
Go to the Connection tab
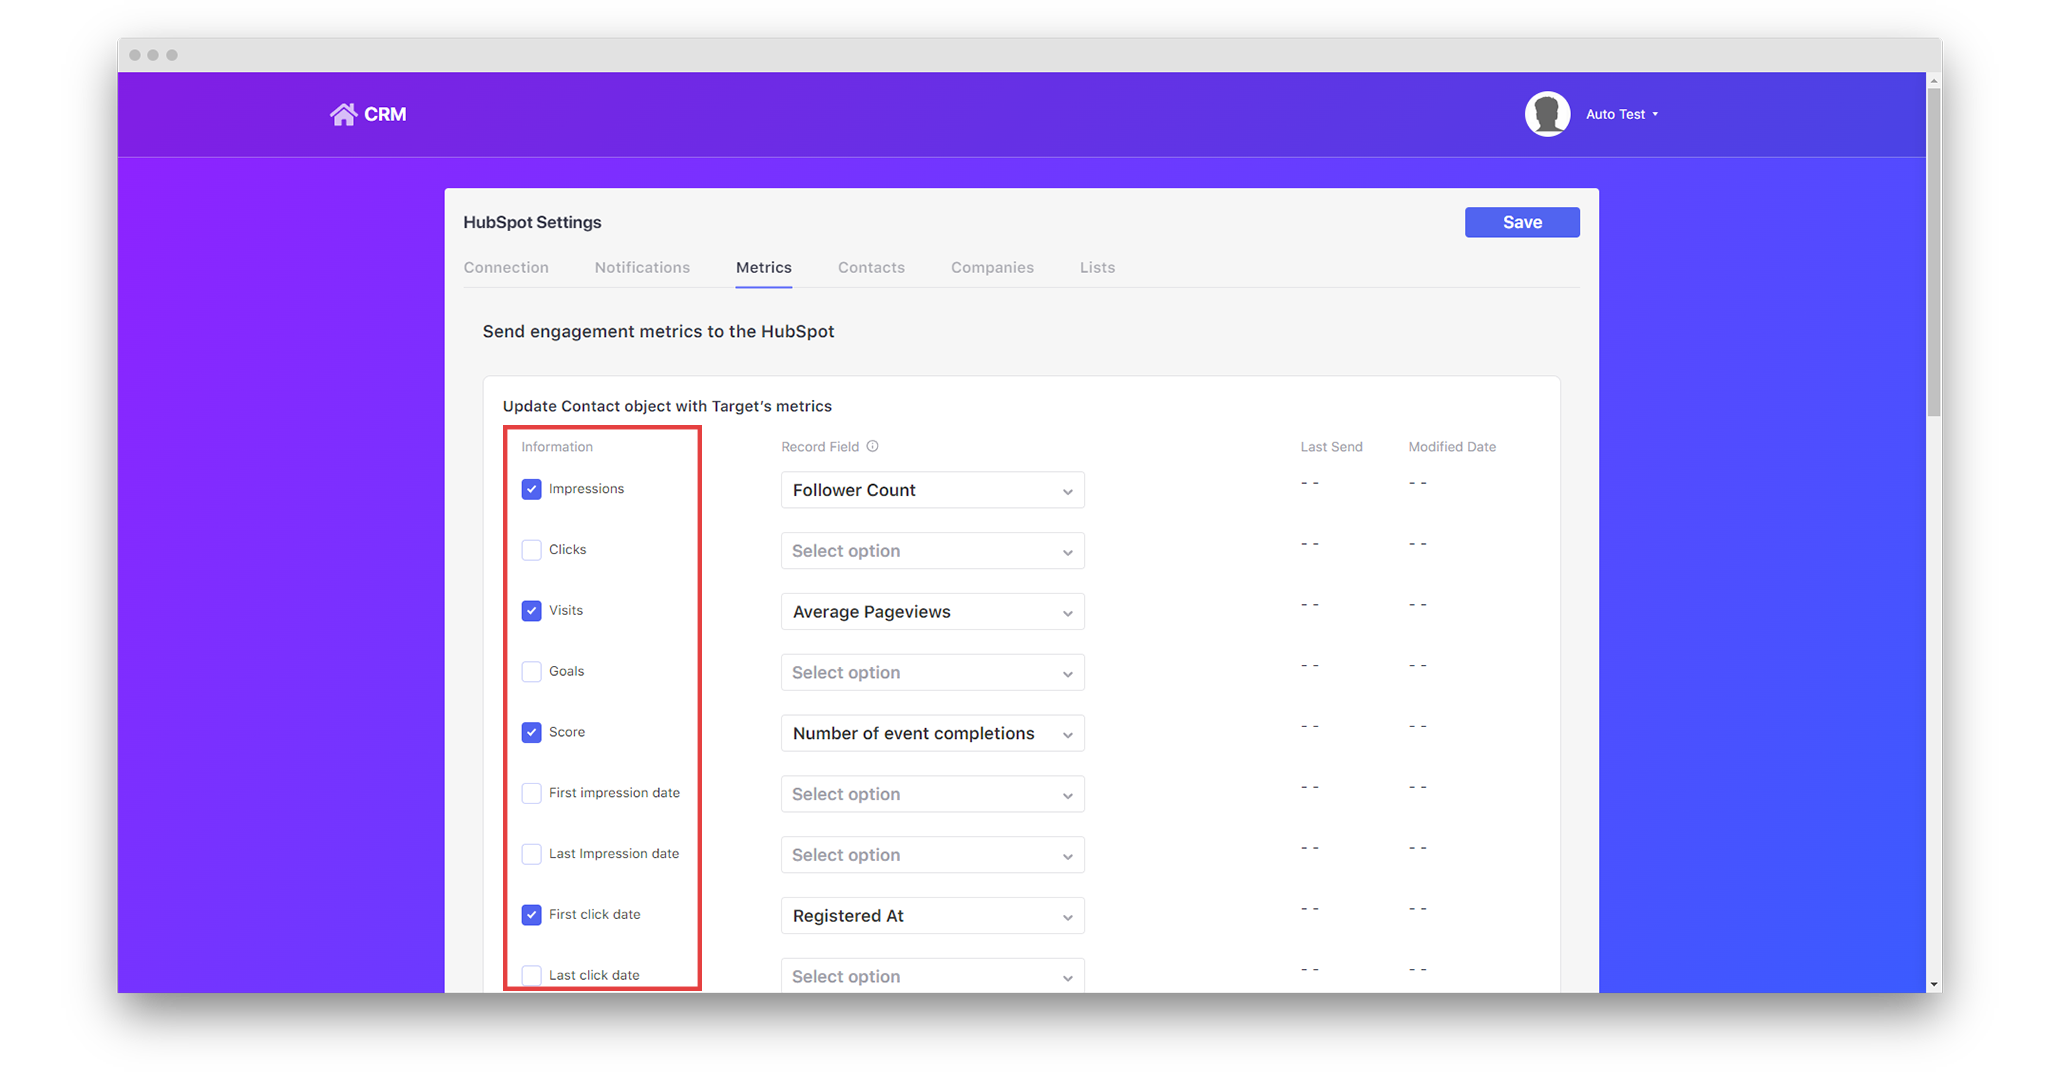tap(505, 267)
